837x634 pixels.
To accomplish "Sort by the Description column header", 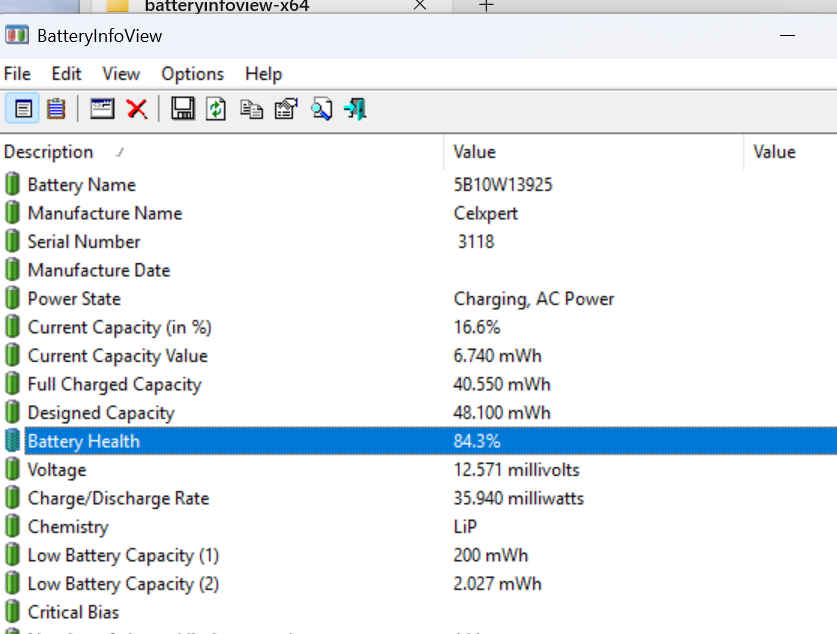I will coord(222,152).
